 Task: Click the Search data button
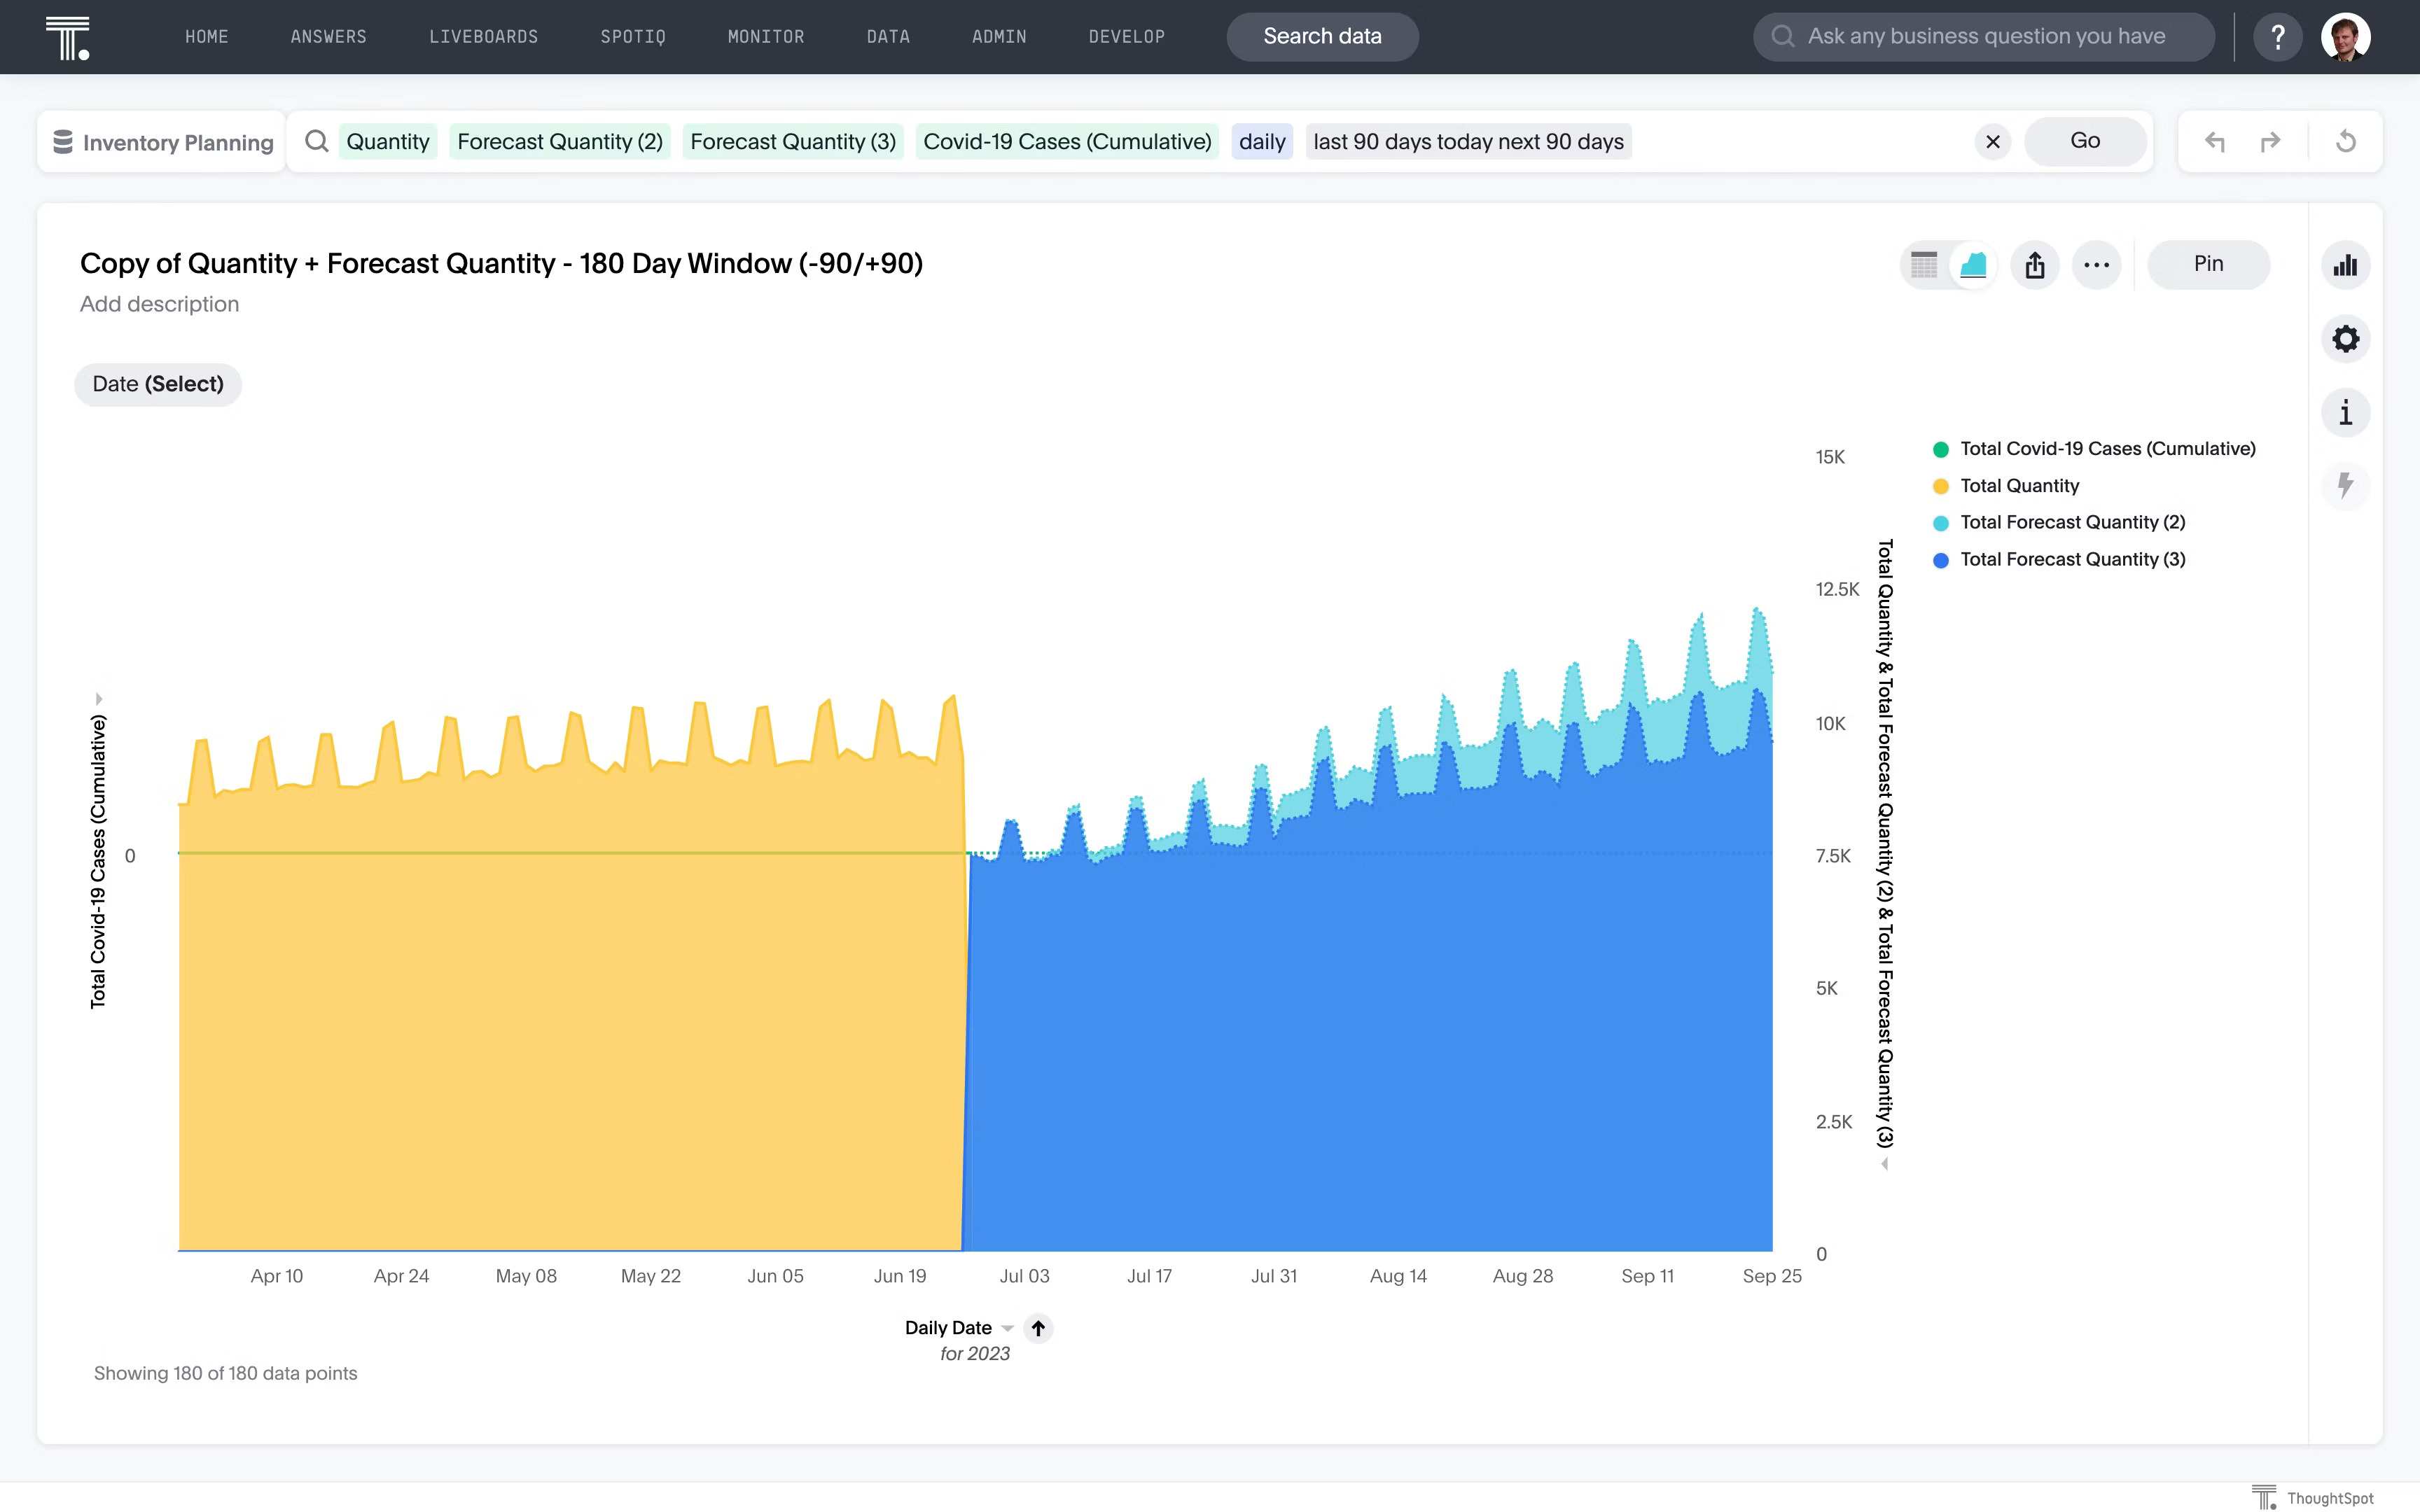coord(1322,37)
